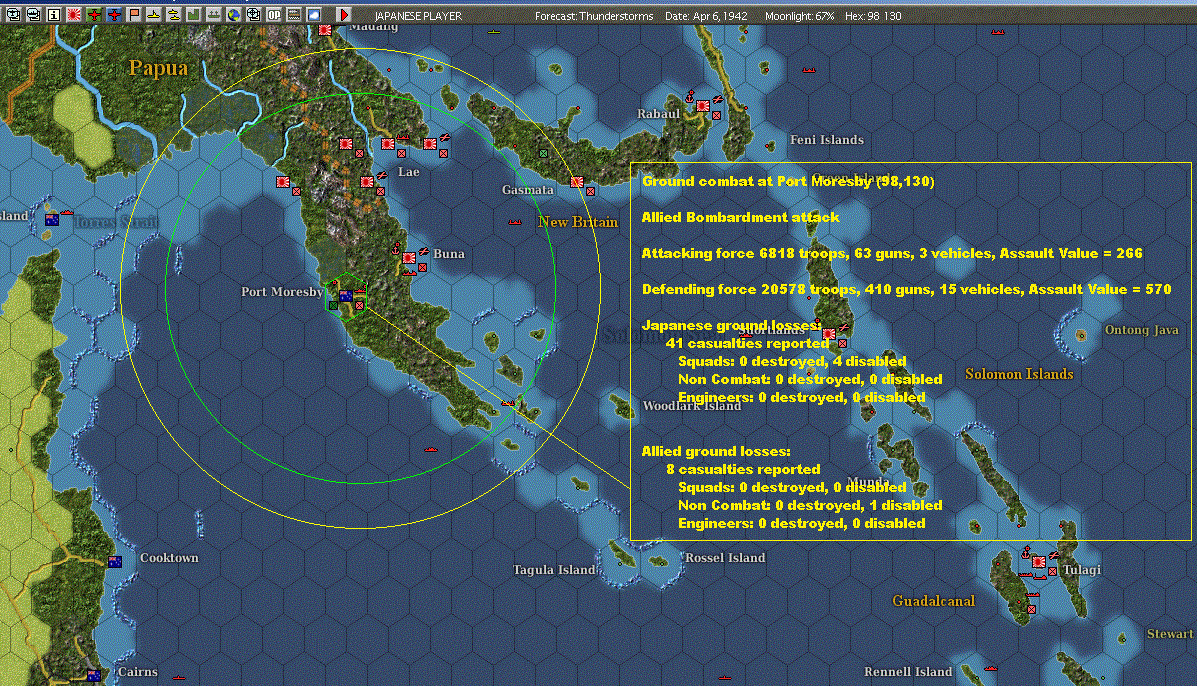This screenshot has height=686, width=1197.
Task: Click the airfield icon at Rabaul
Action: 718,99
